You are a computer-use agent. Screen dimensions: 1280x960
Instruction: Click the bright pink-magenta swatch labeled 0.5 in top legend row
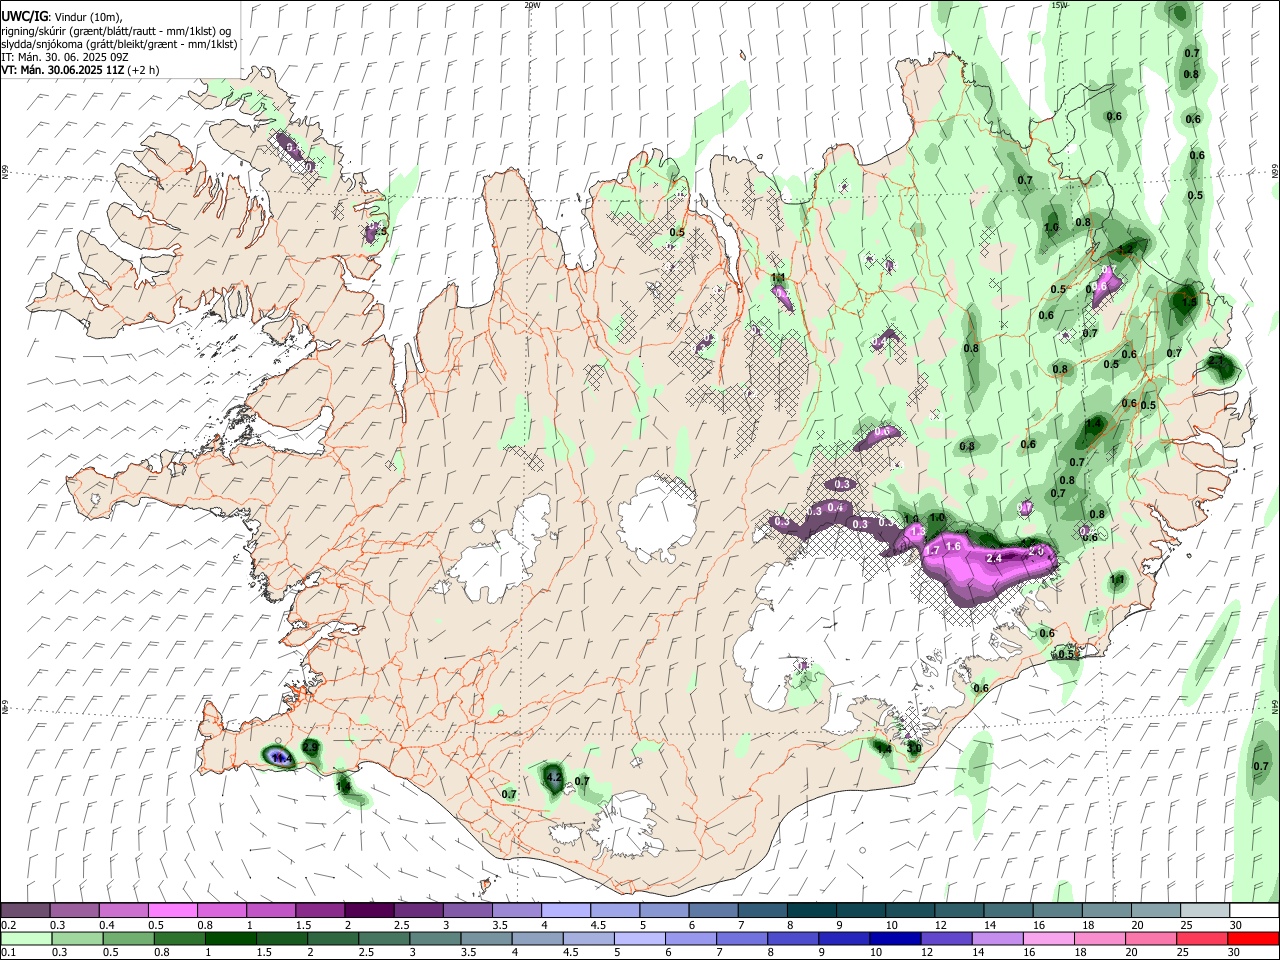(x=172, y=910)
